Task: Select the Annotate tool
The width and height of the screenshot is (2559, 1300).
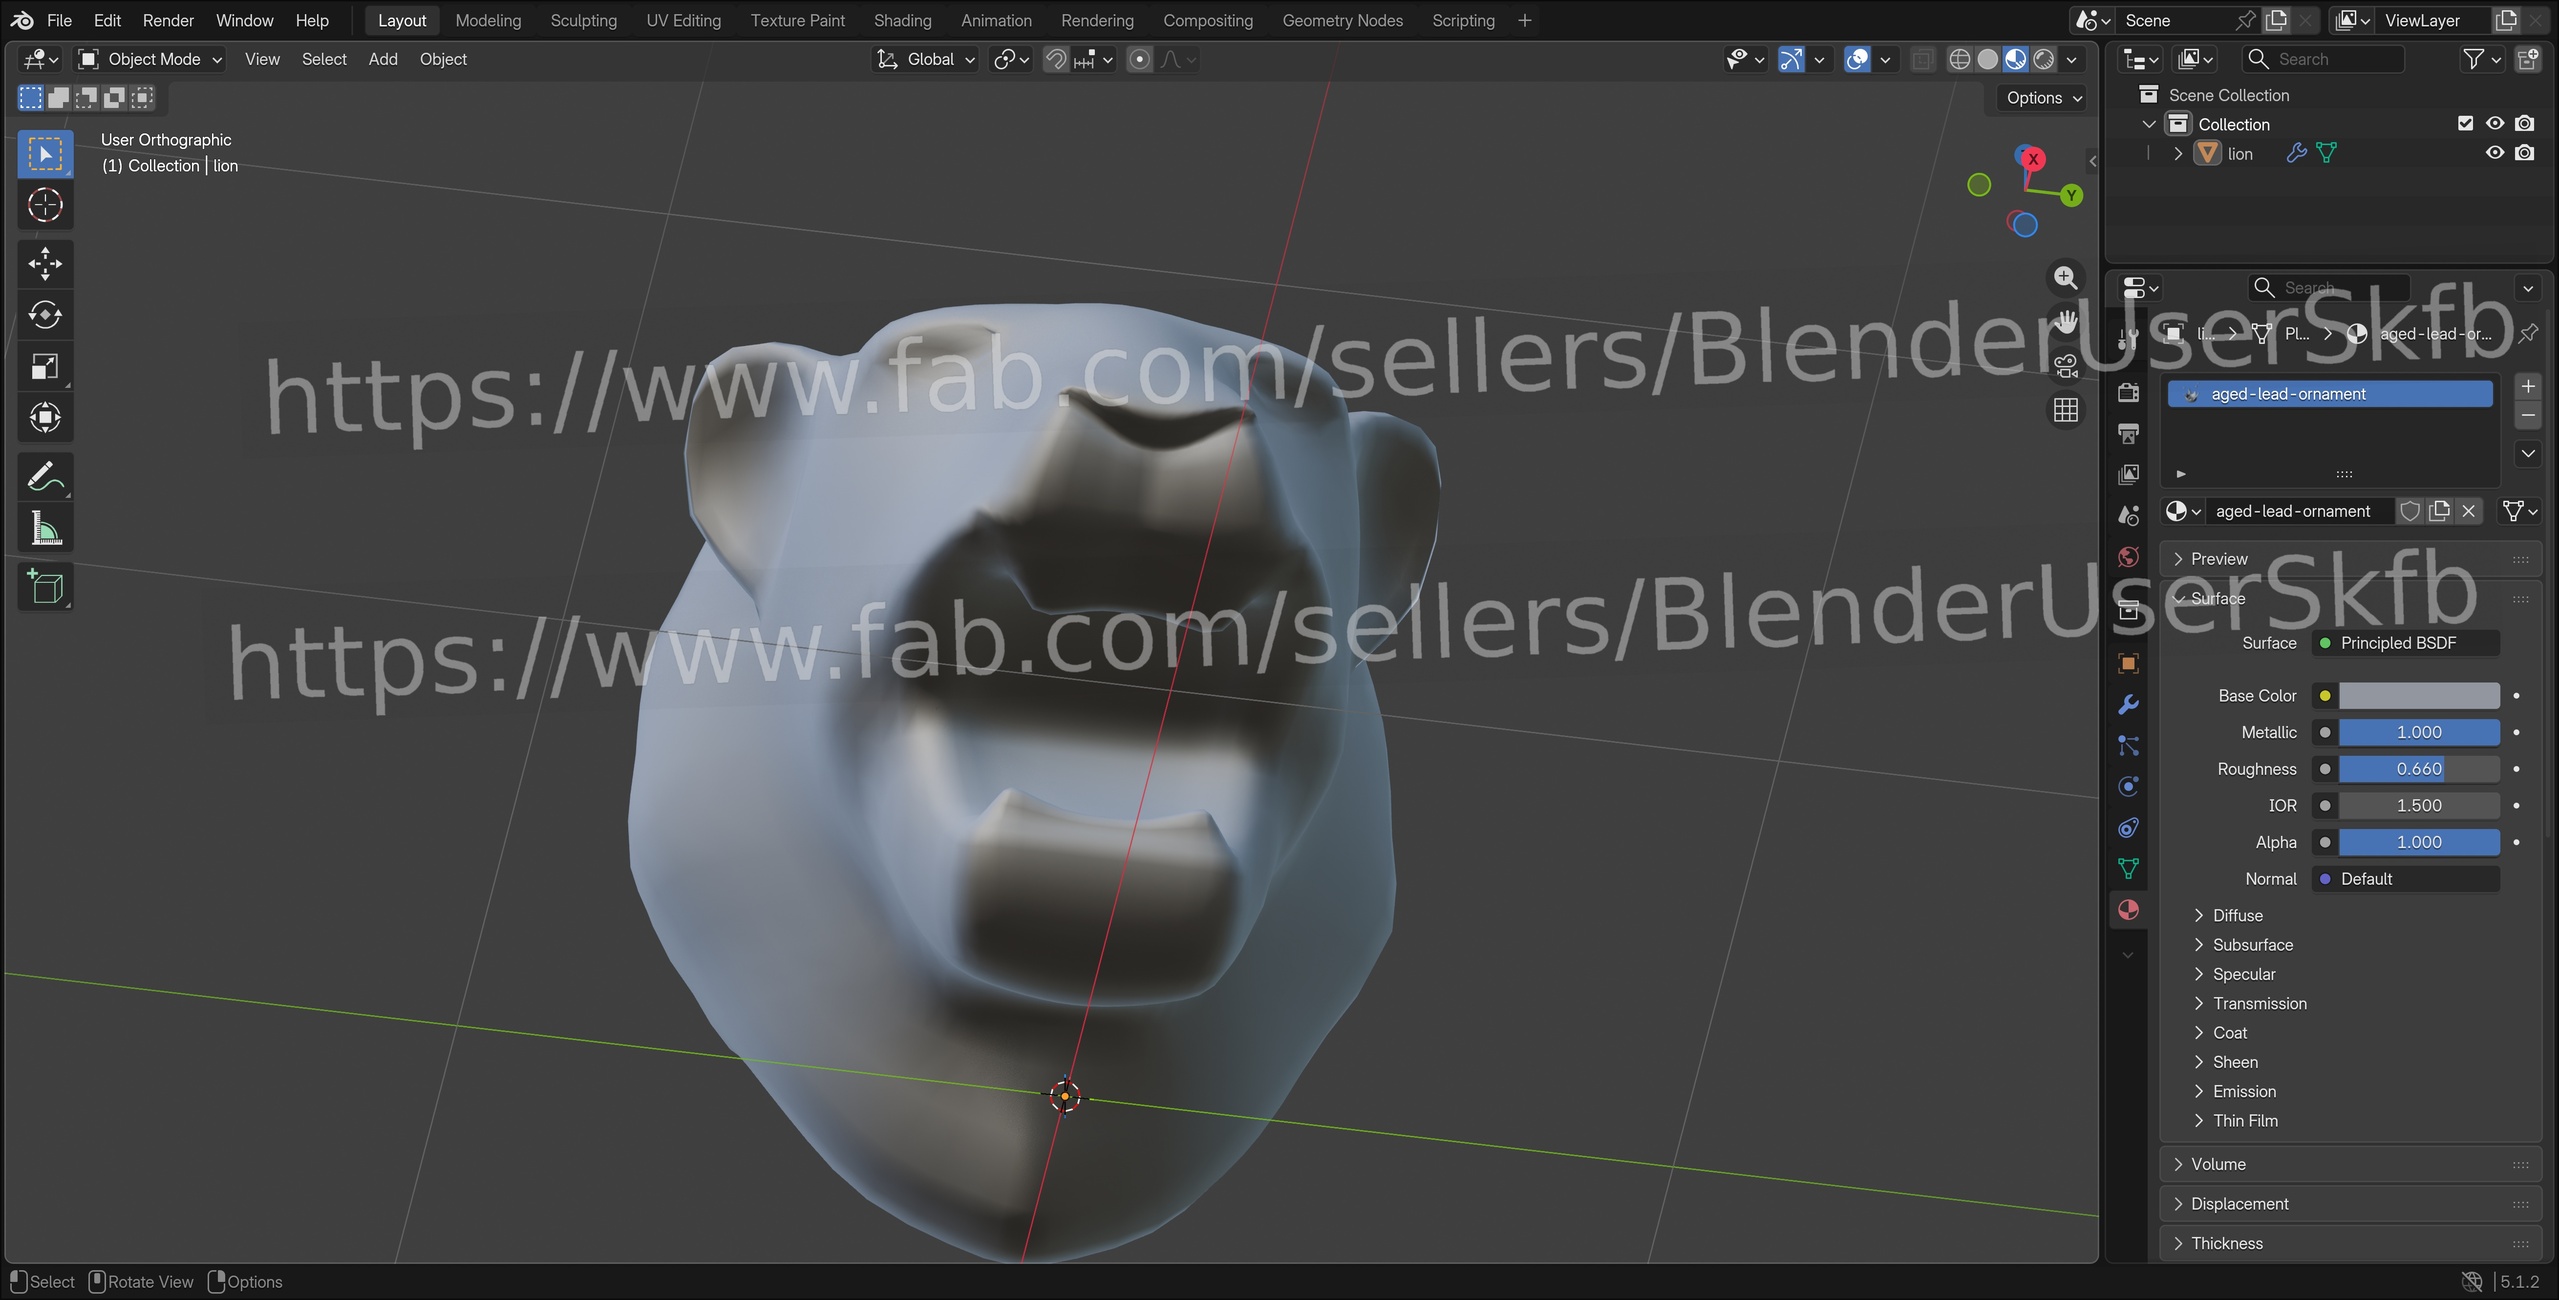Action: click(45, 477)
